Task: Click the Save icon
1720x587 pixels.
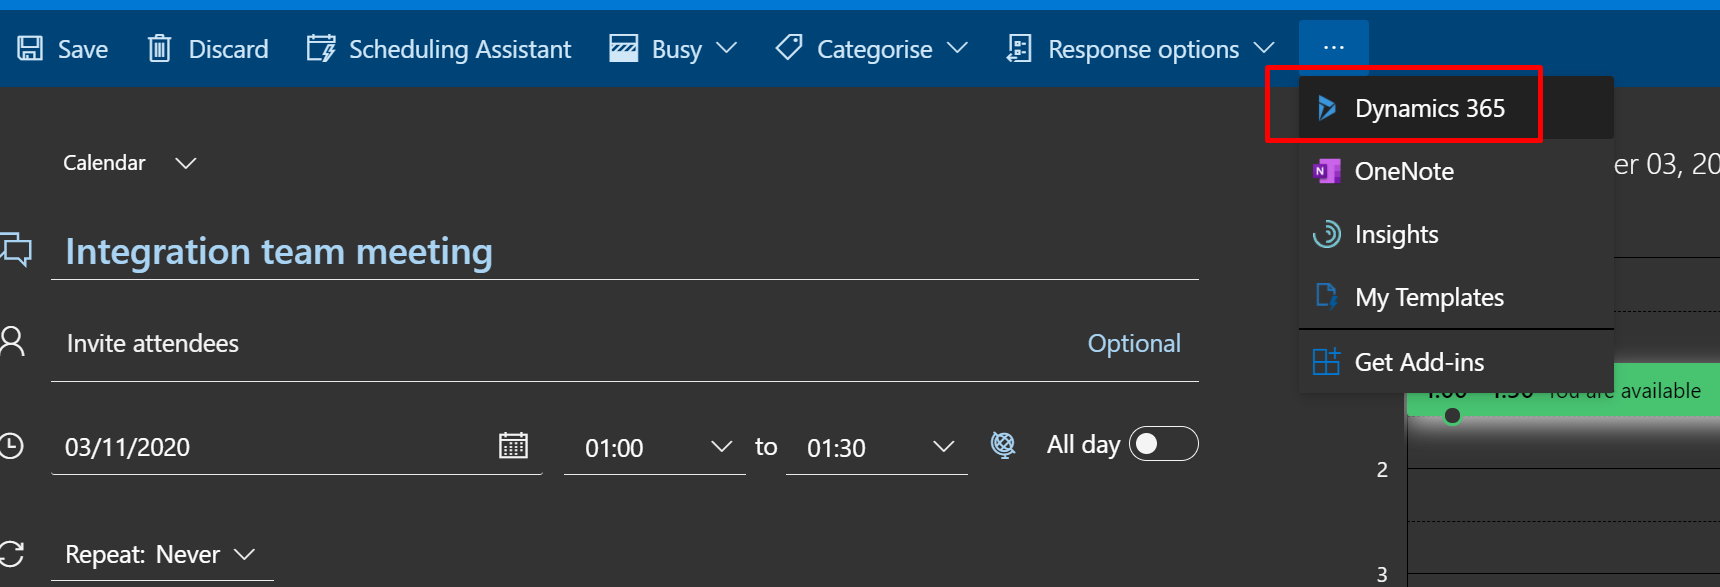Action: pos(30,48)
